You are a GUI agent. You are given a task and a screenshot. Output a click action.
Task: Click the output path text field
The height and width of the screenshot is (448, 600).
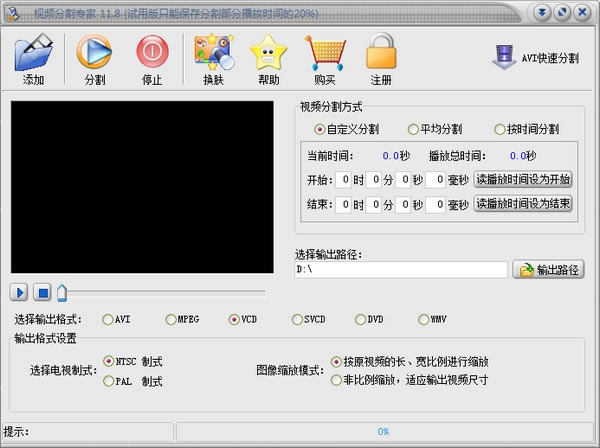click(x=400, y=270)
